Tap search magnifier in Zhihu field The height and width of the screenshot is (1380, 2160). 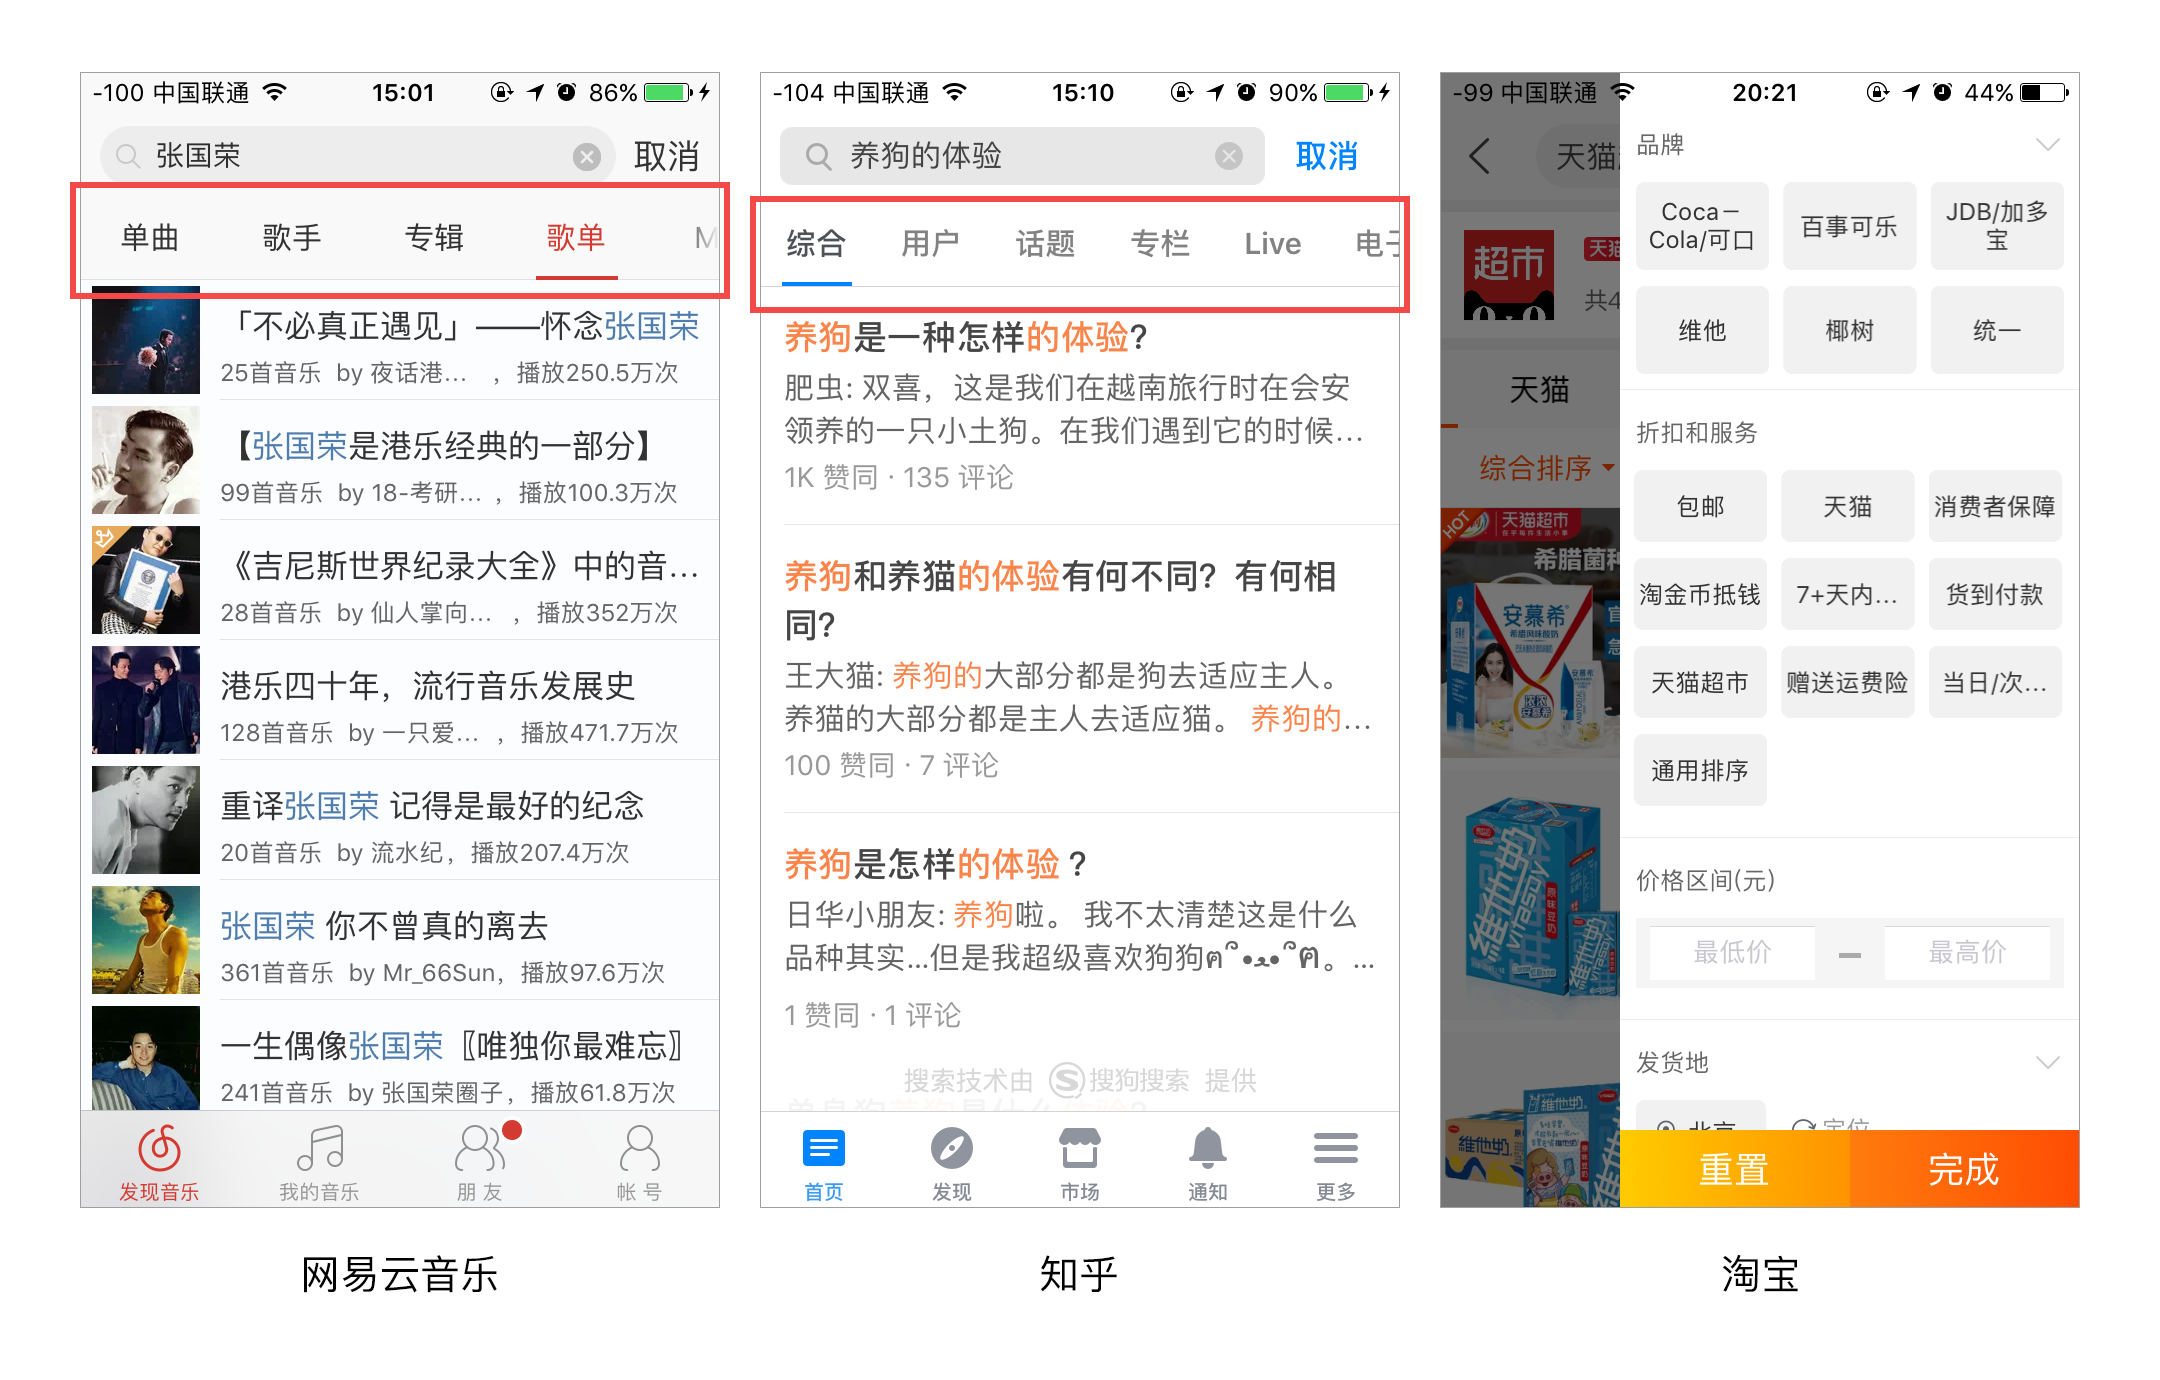coord(818,156)
